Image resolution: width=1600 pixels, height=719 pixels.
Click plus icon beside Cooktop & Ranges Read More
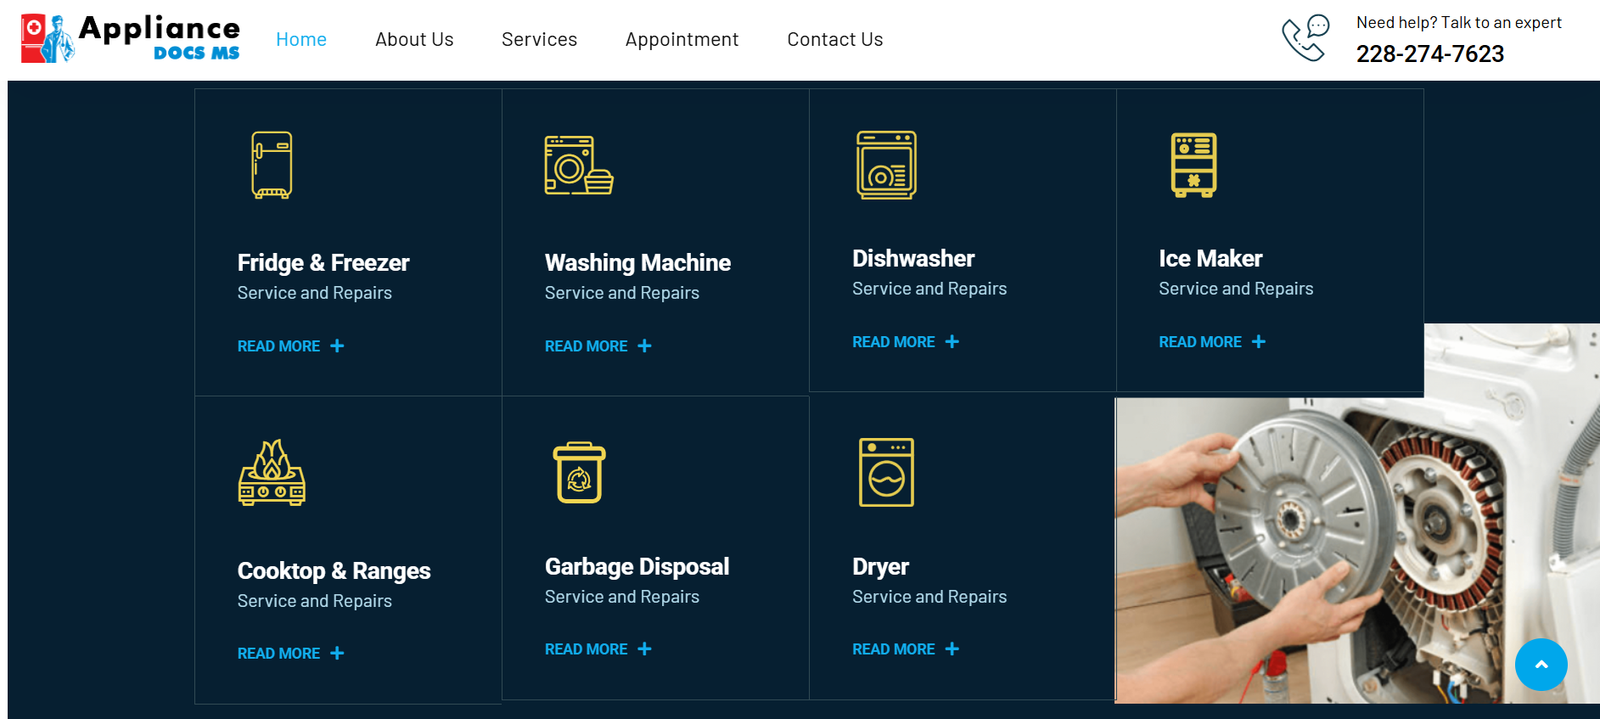(x=337, y=653)
